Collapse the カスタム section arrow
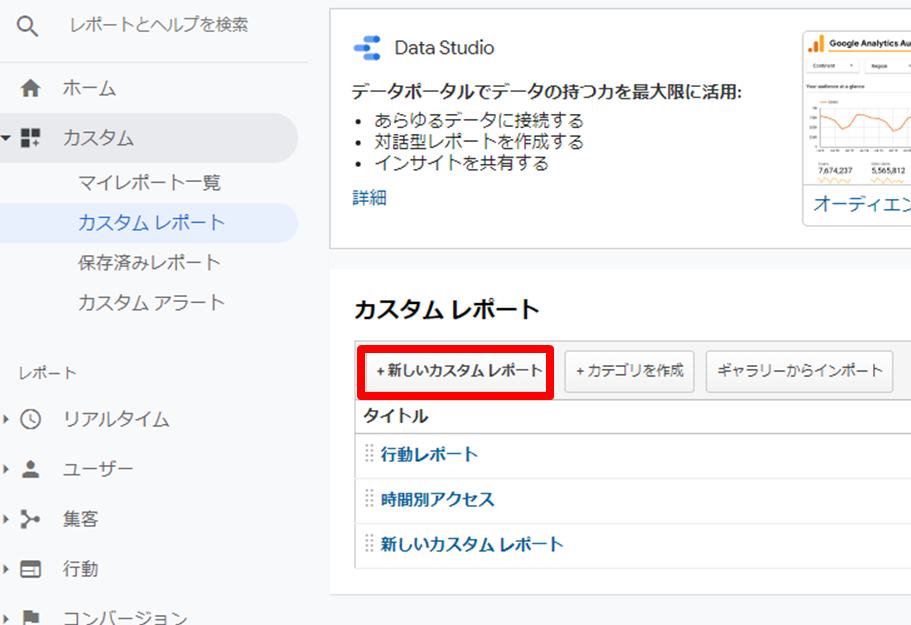This screenshot has width=911, height=625. click(7, 138)
